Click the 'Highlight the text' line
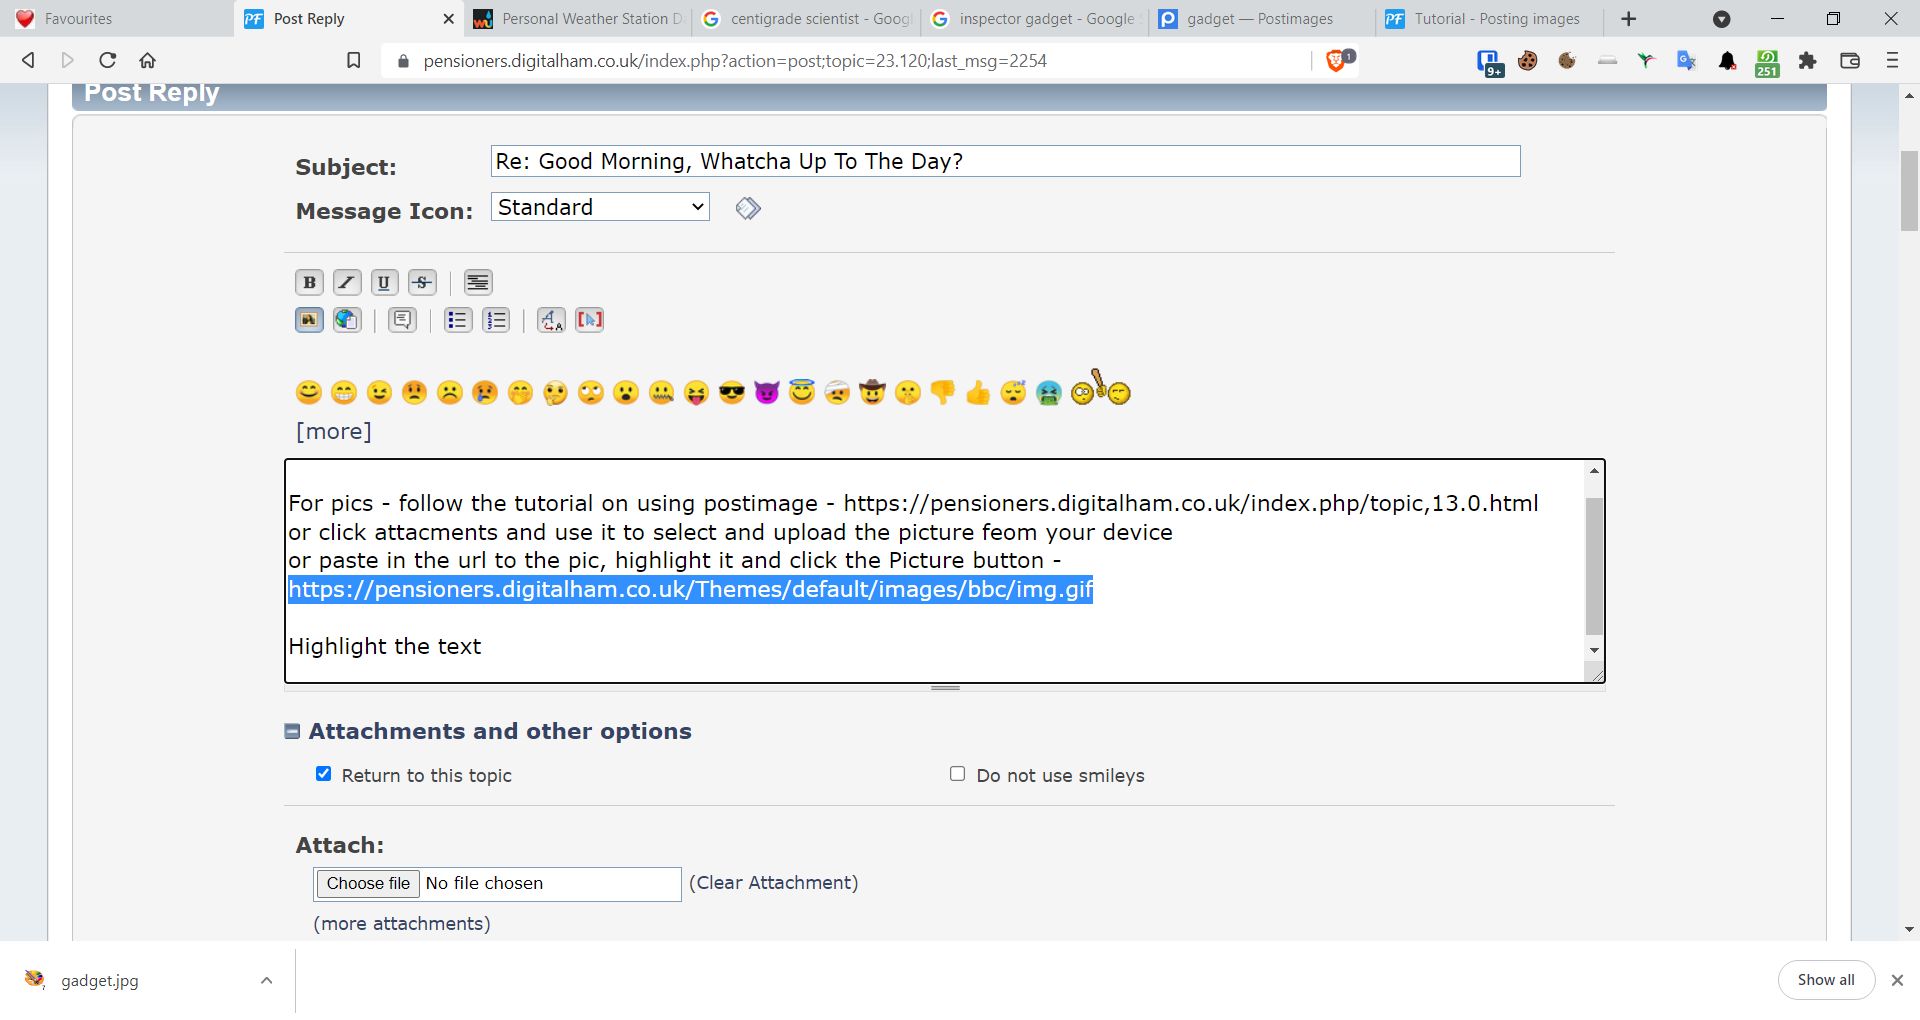Viewport: 1920px width, 1020px height. (x=385, y=647)
